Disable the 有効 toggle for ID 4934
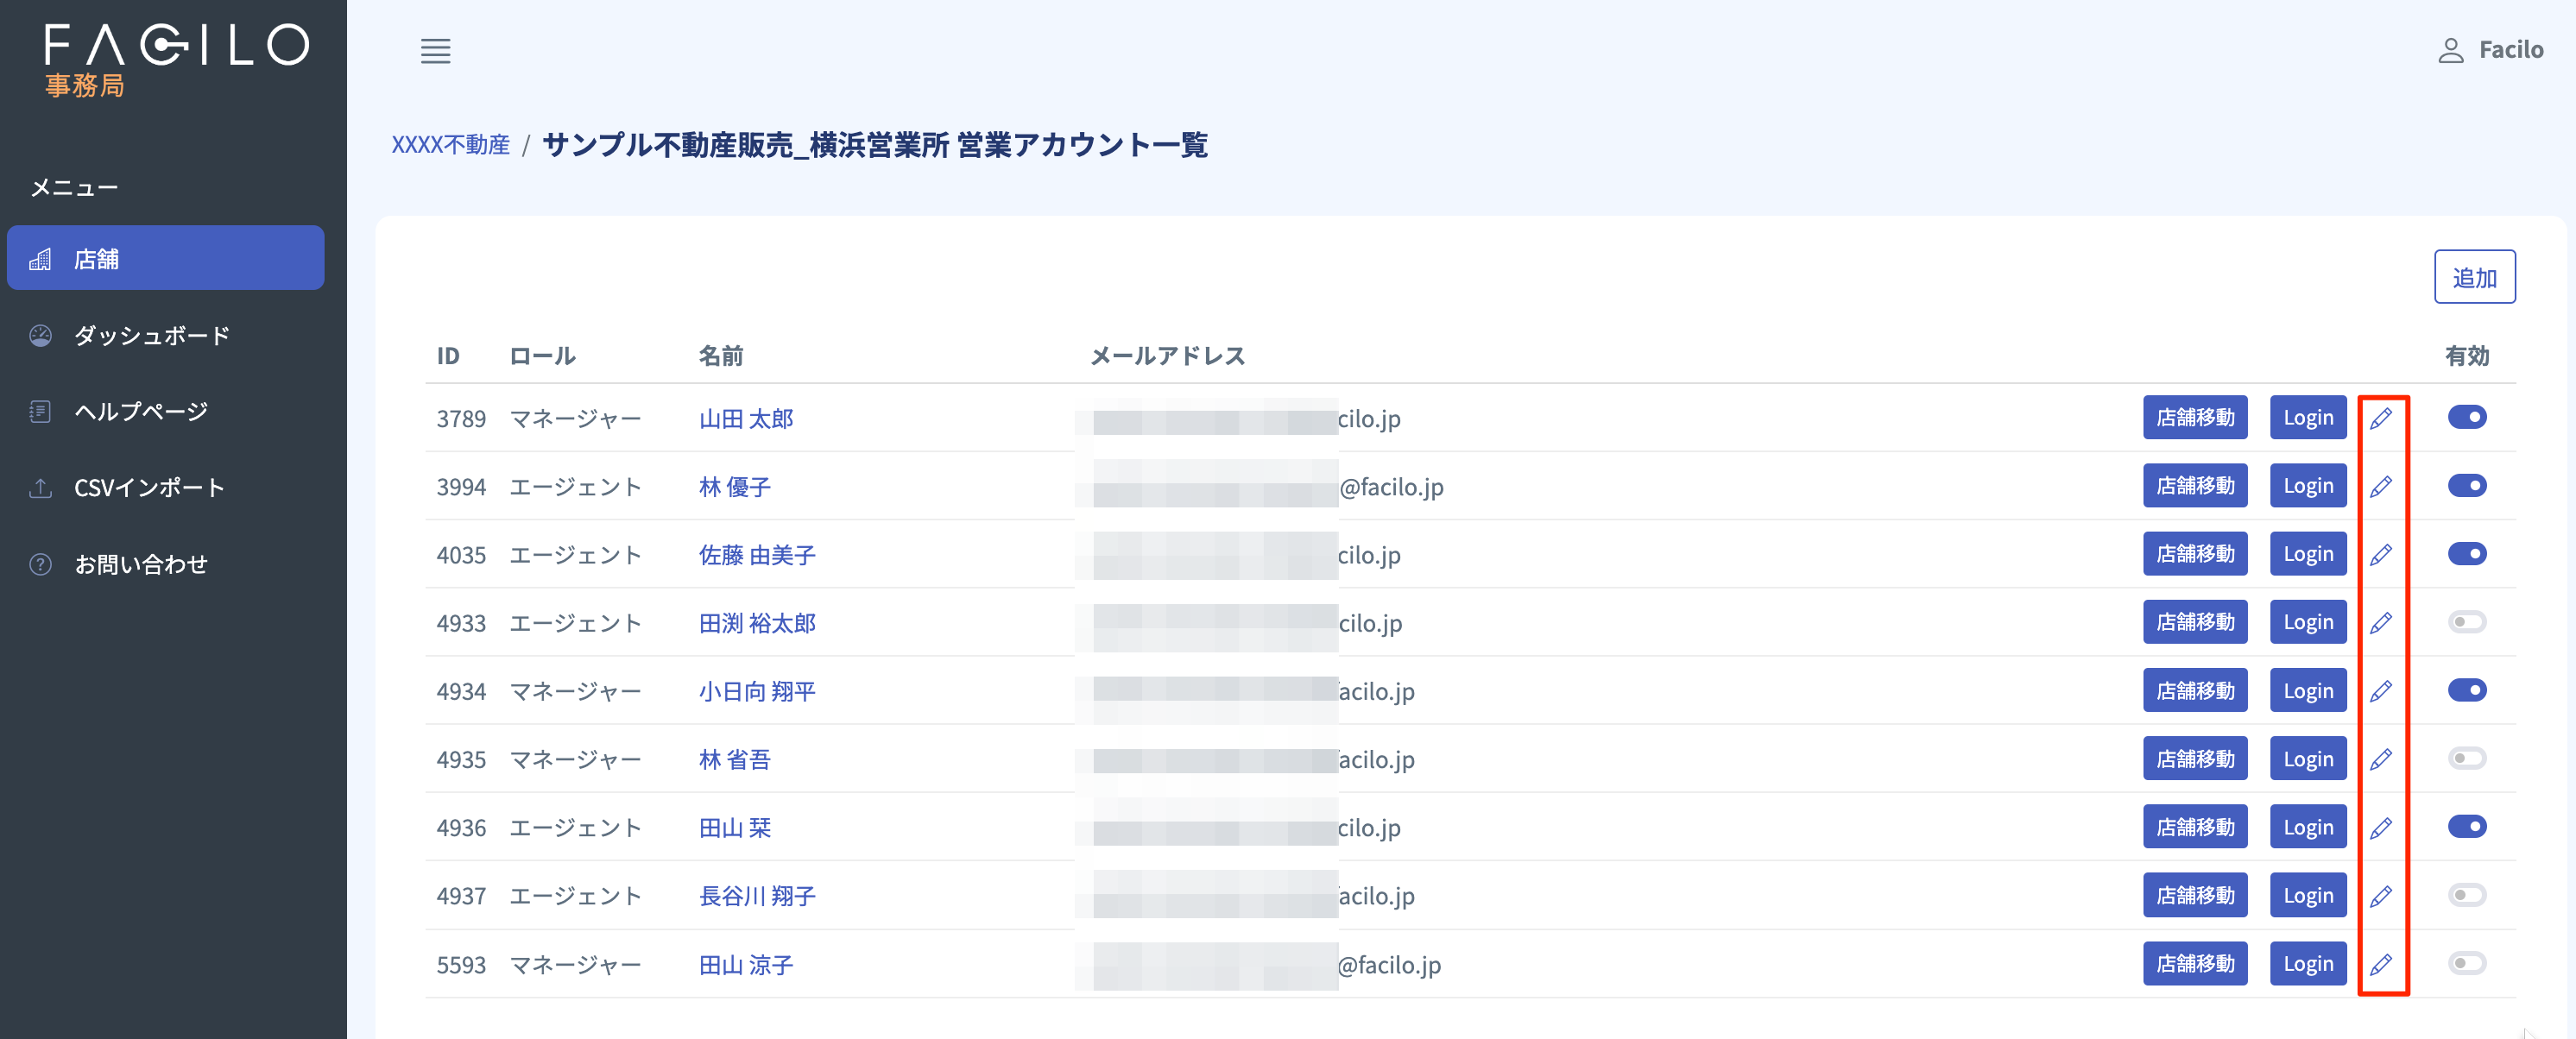This screenshot has width=2576, height=1039. [x=2467, y=690]
